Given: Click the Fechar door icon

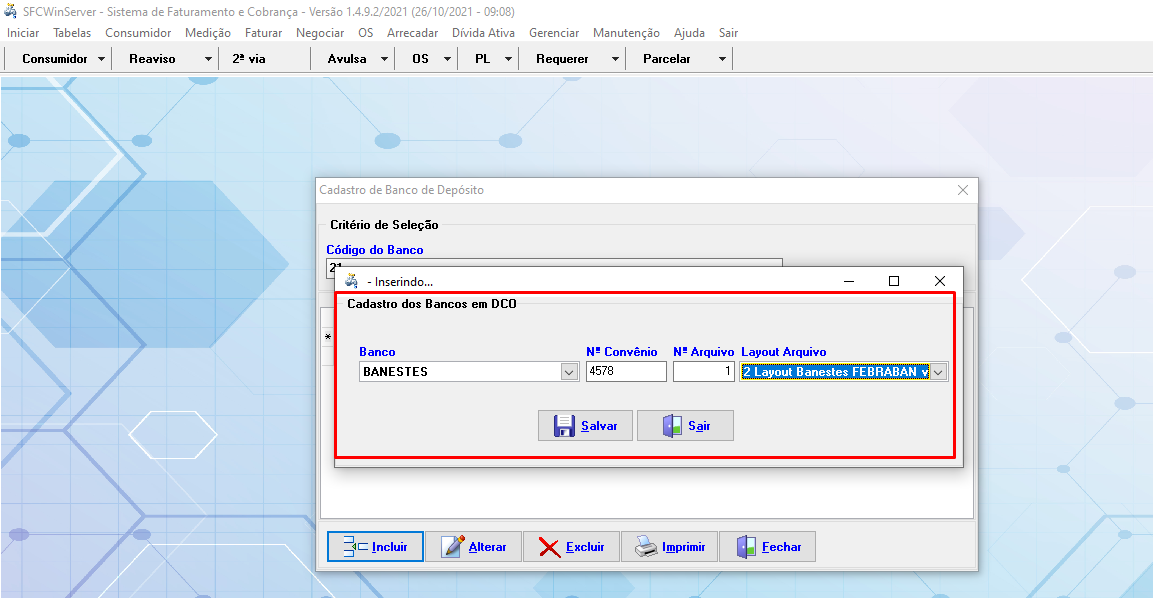Looking at the screenshot, I should [x=746, y=547].
